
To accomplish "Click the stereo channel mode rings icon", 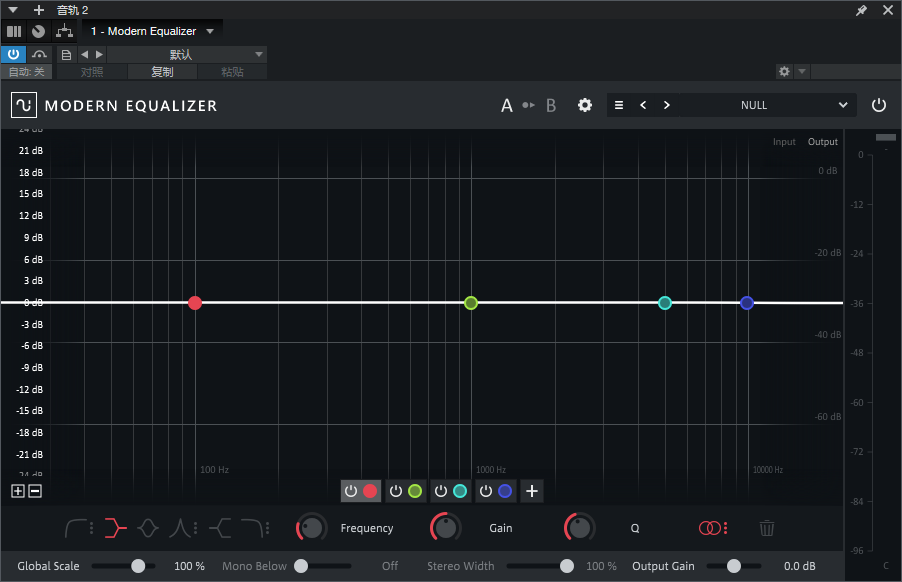I will pyautogui.click(x=709, y=528).
